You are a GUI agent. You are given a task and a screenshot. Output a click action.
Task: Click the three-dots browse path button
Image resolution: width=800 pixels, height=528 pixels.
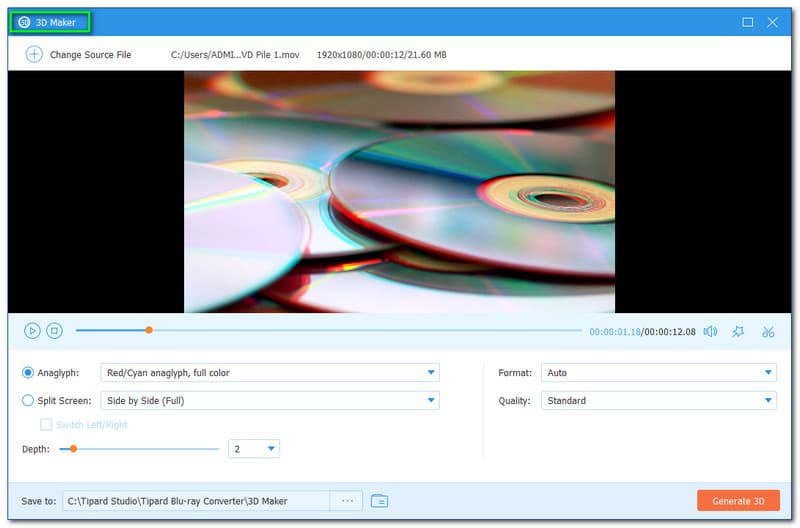click(346, 500)
